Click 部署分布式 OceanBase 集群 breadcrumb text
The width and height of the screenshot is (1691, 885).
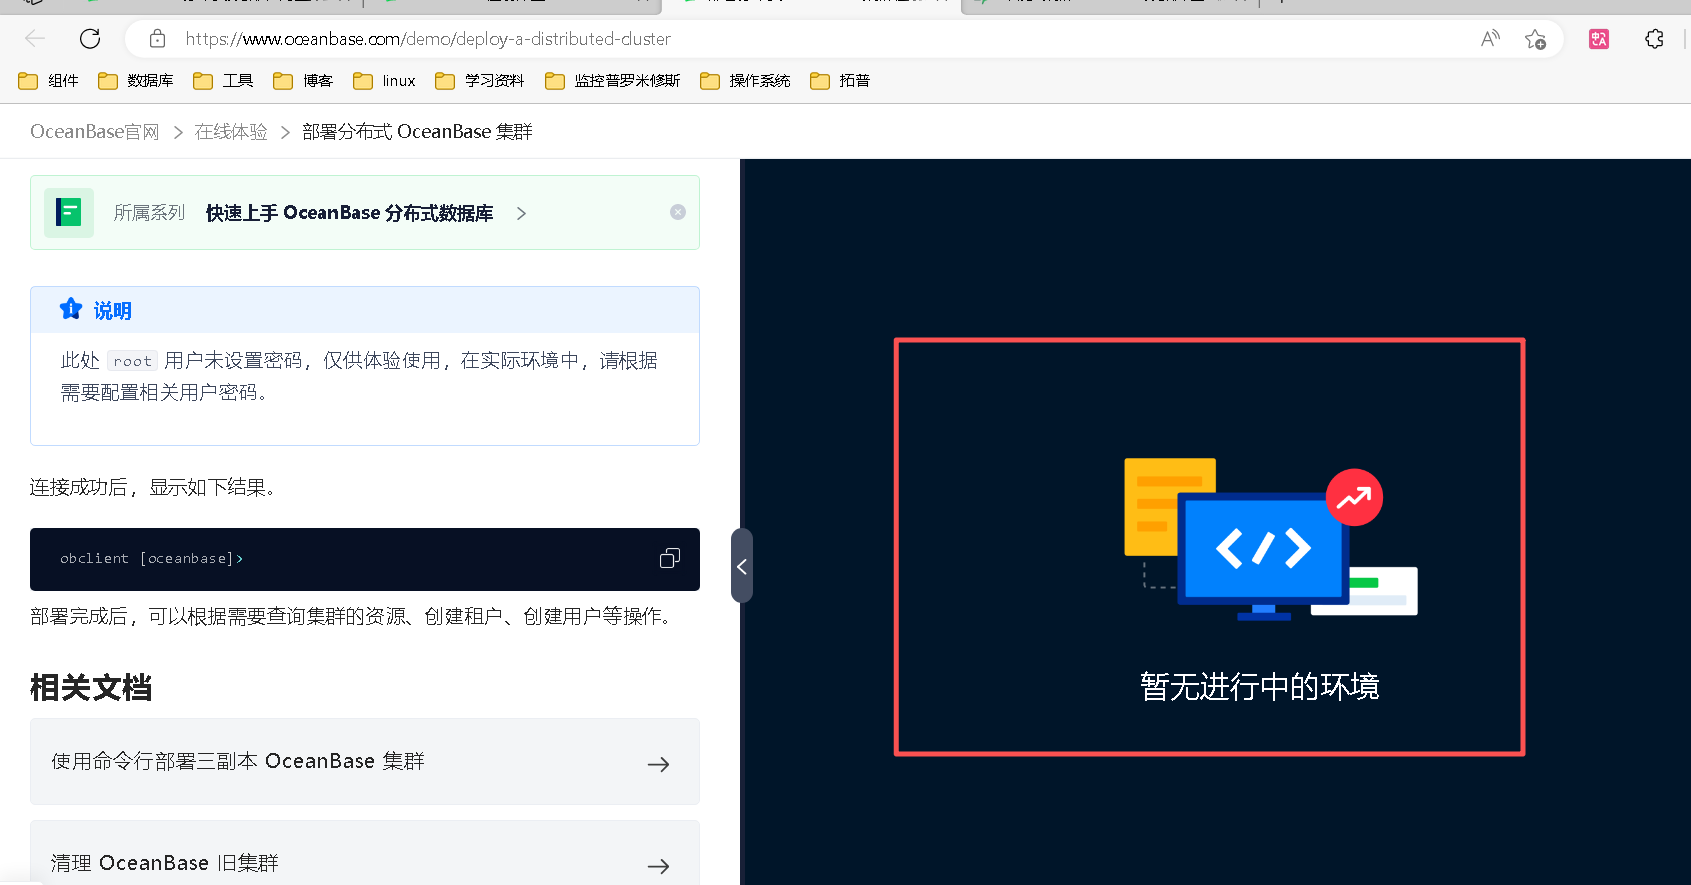click(x=417, y=132)
